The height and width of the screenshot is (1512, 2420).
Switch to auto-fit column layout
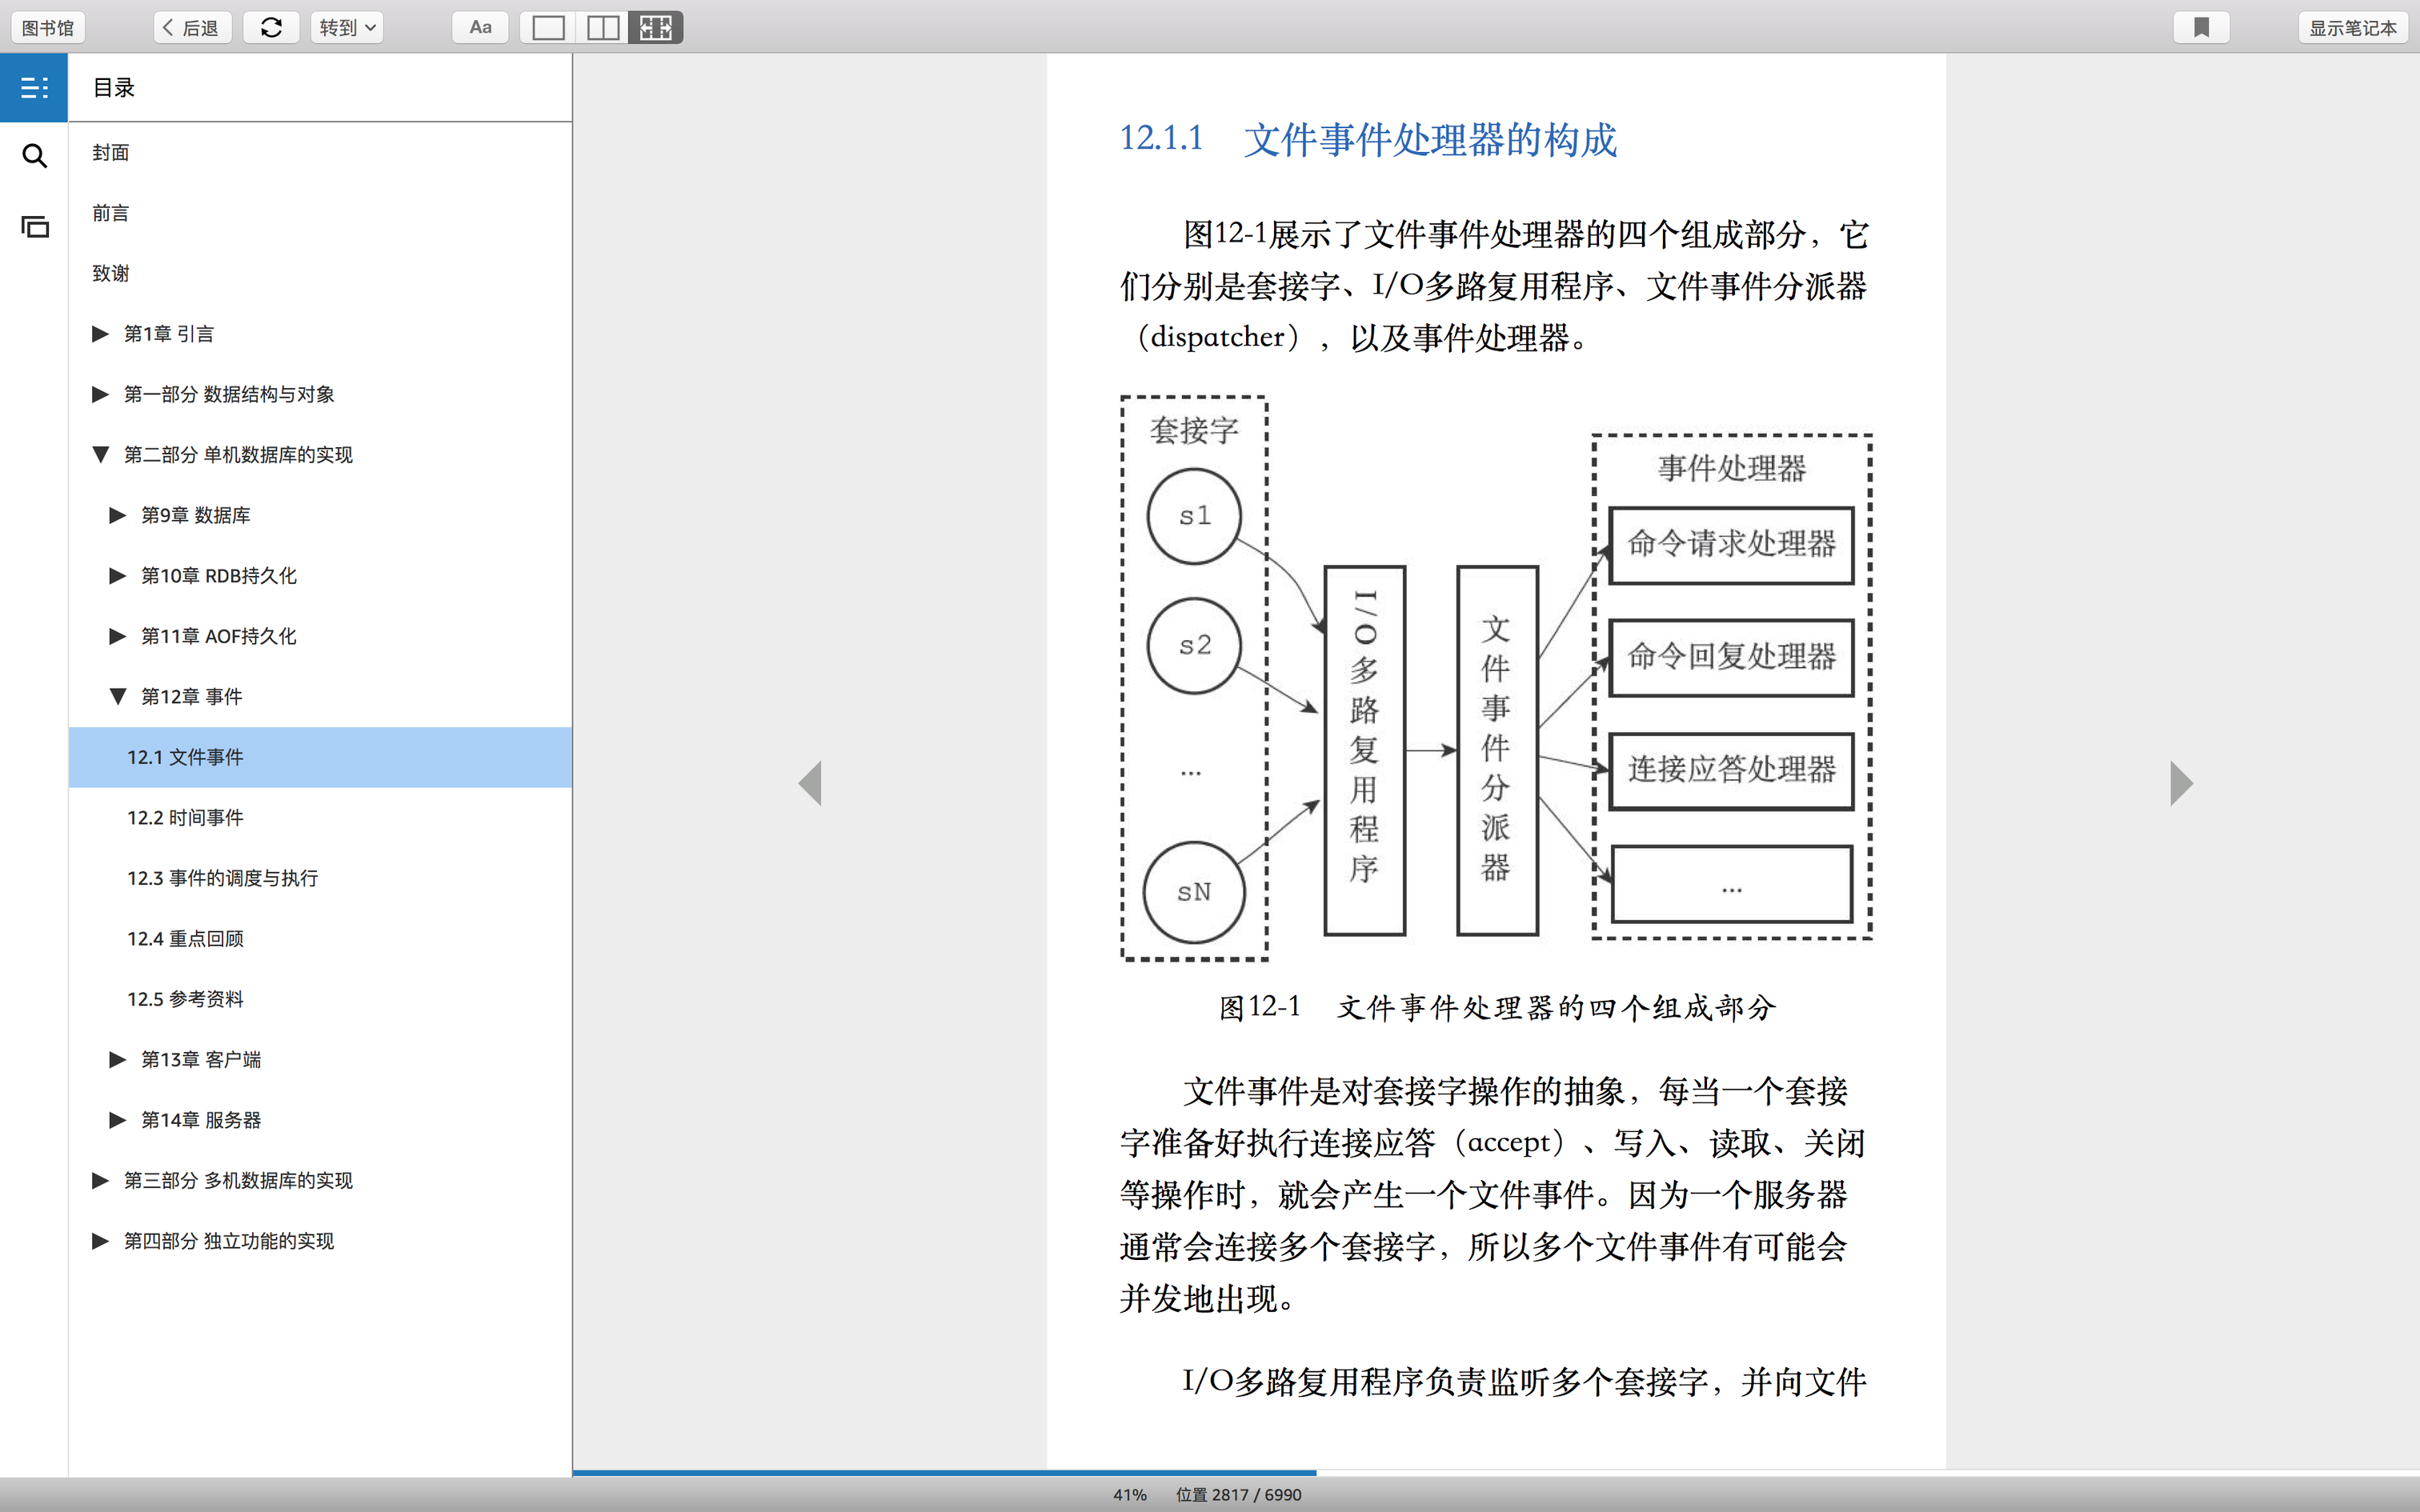(656, 27)
